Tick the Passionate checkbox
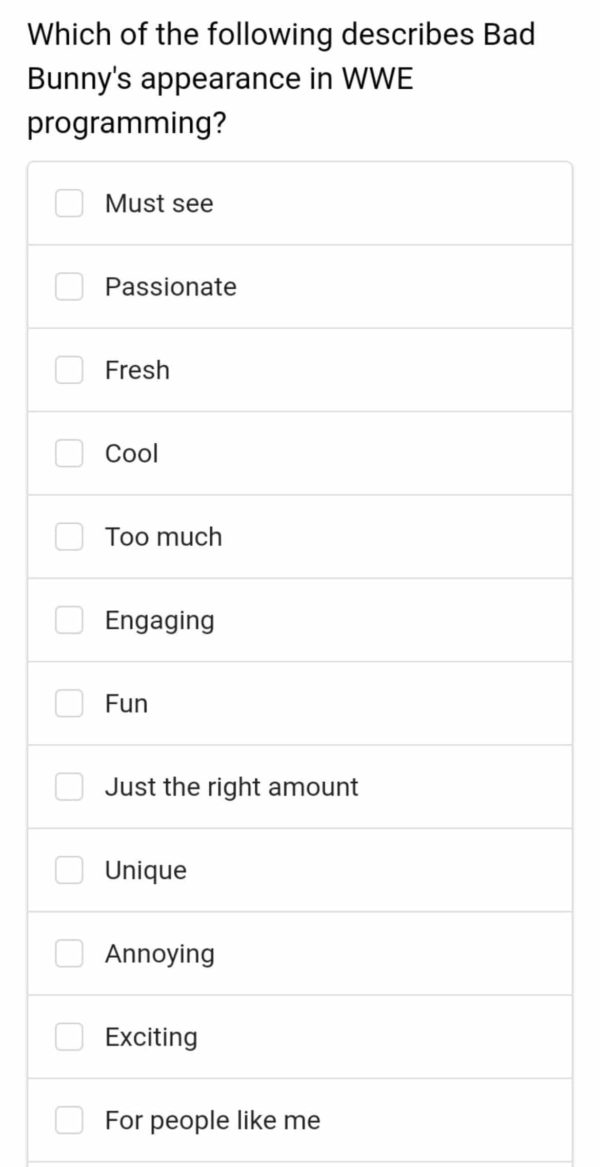Screen dimensions: 600x1167 (69, 287)
